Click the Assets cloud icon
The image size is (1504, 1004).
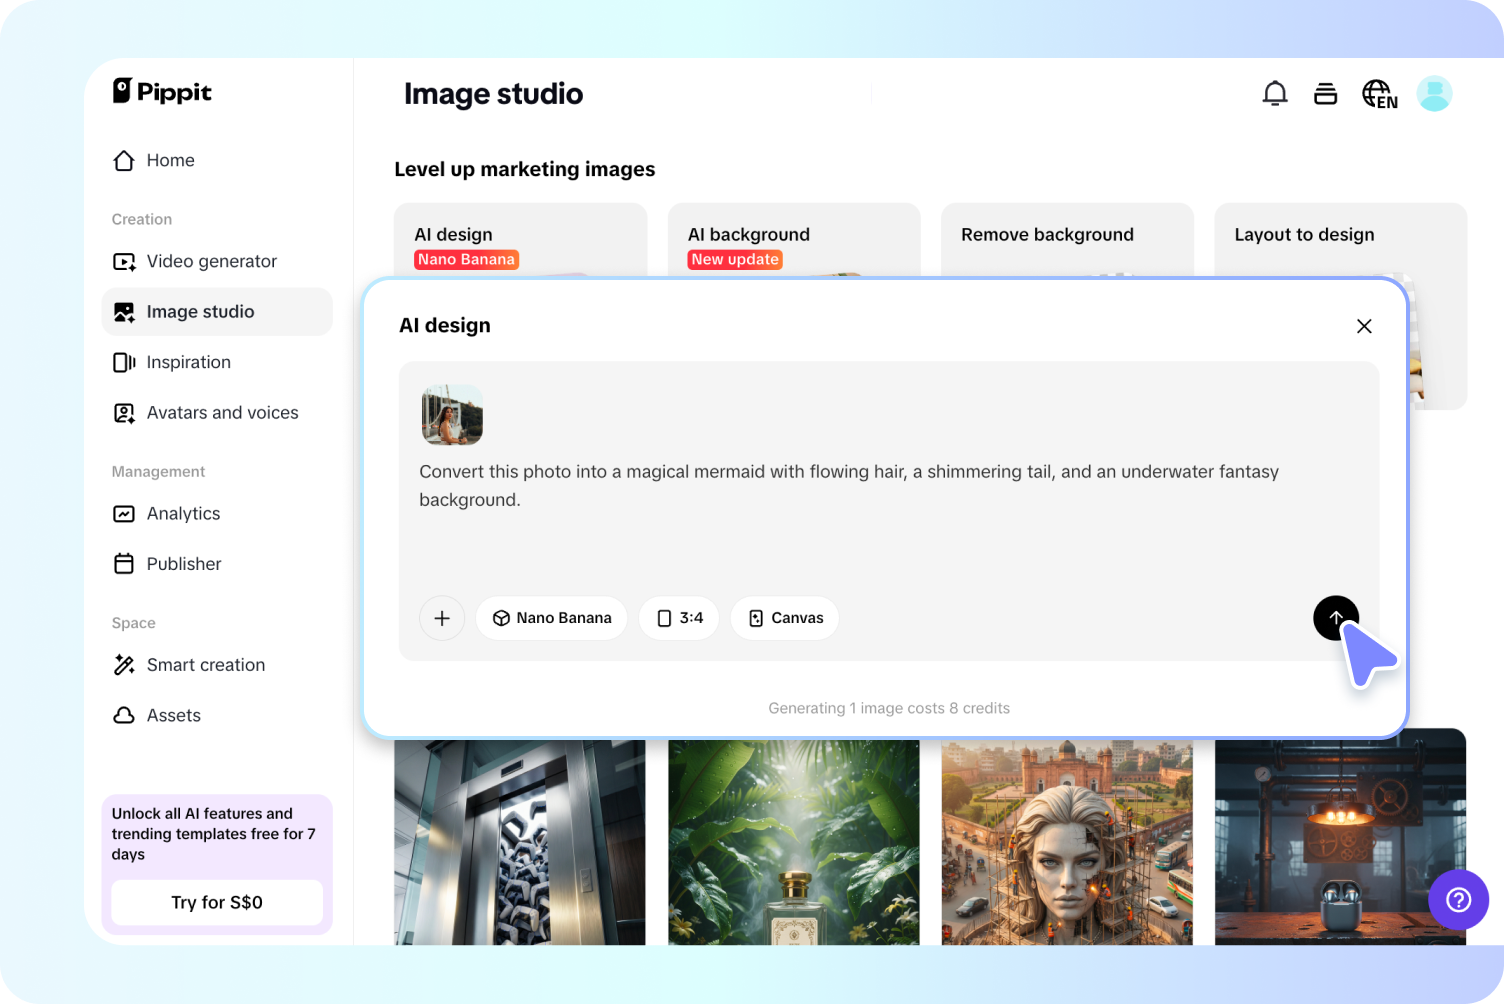pyautogui.click(x=124, y=715)
